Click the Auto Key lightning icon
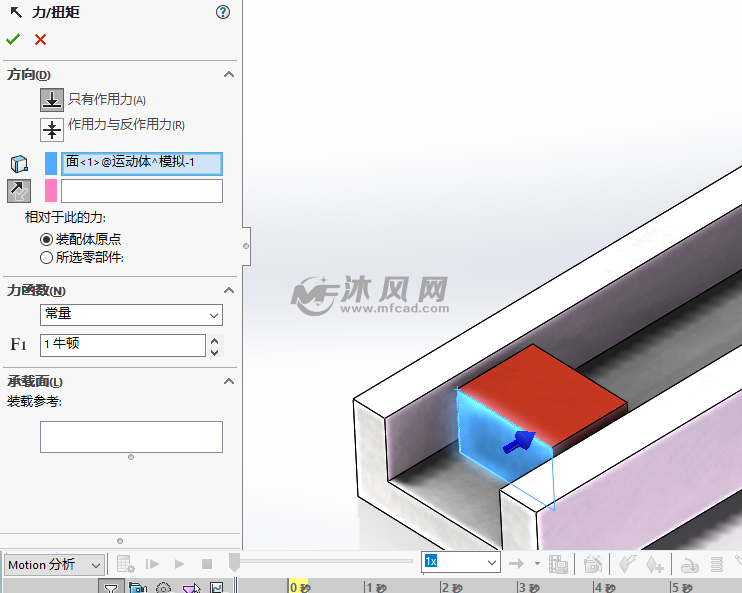This screenshot has height=593, width=742. [x=627, y=564]
